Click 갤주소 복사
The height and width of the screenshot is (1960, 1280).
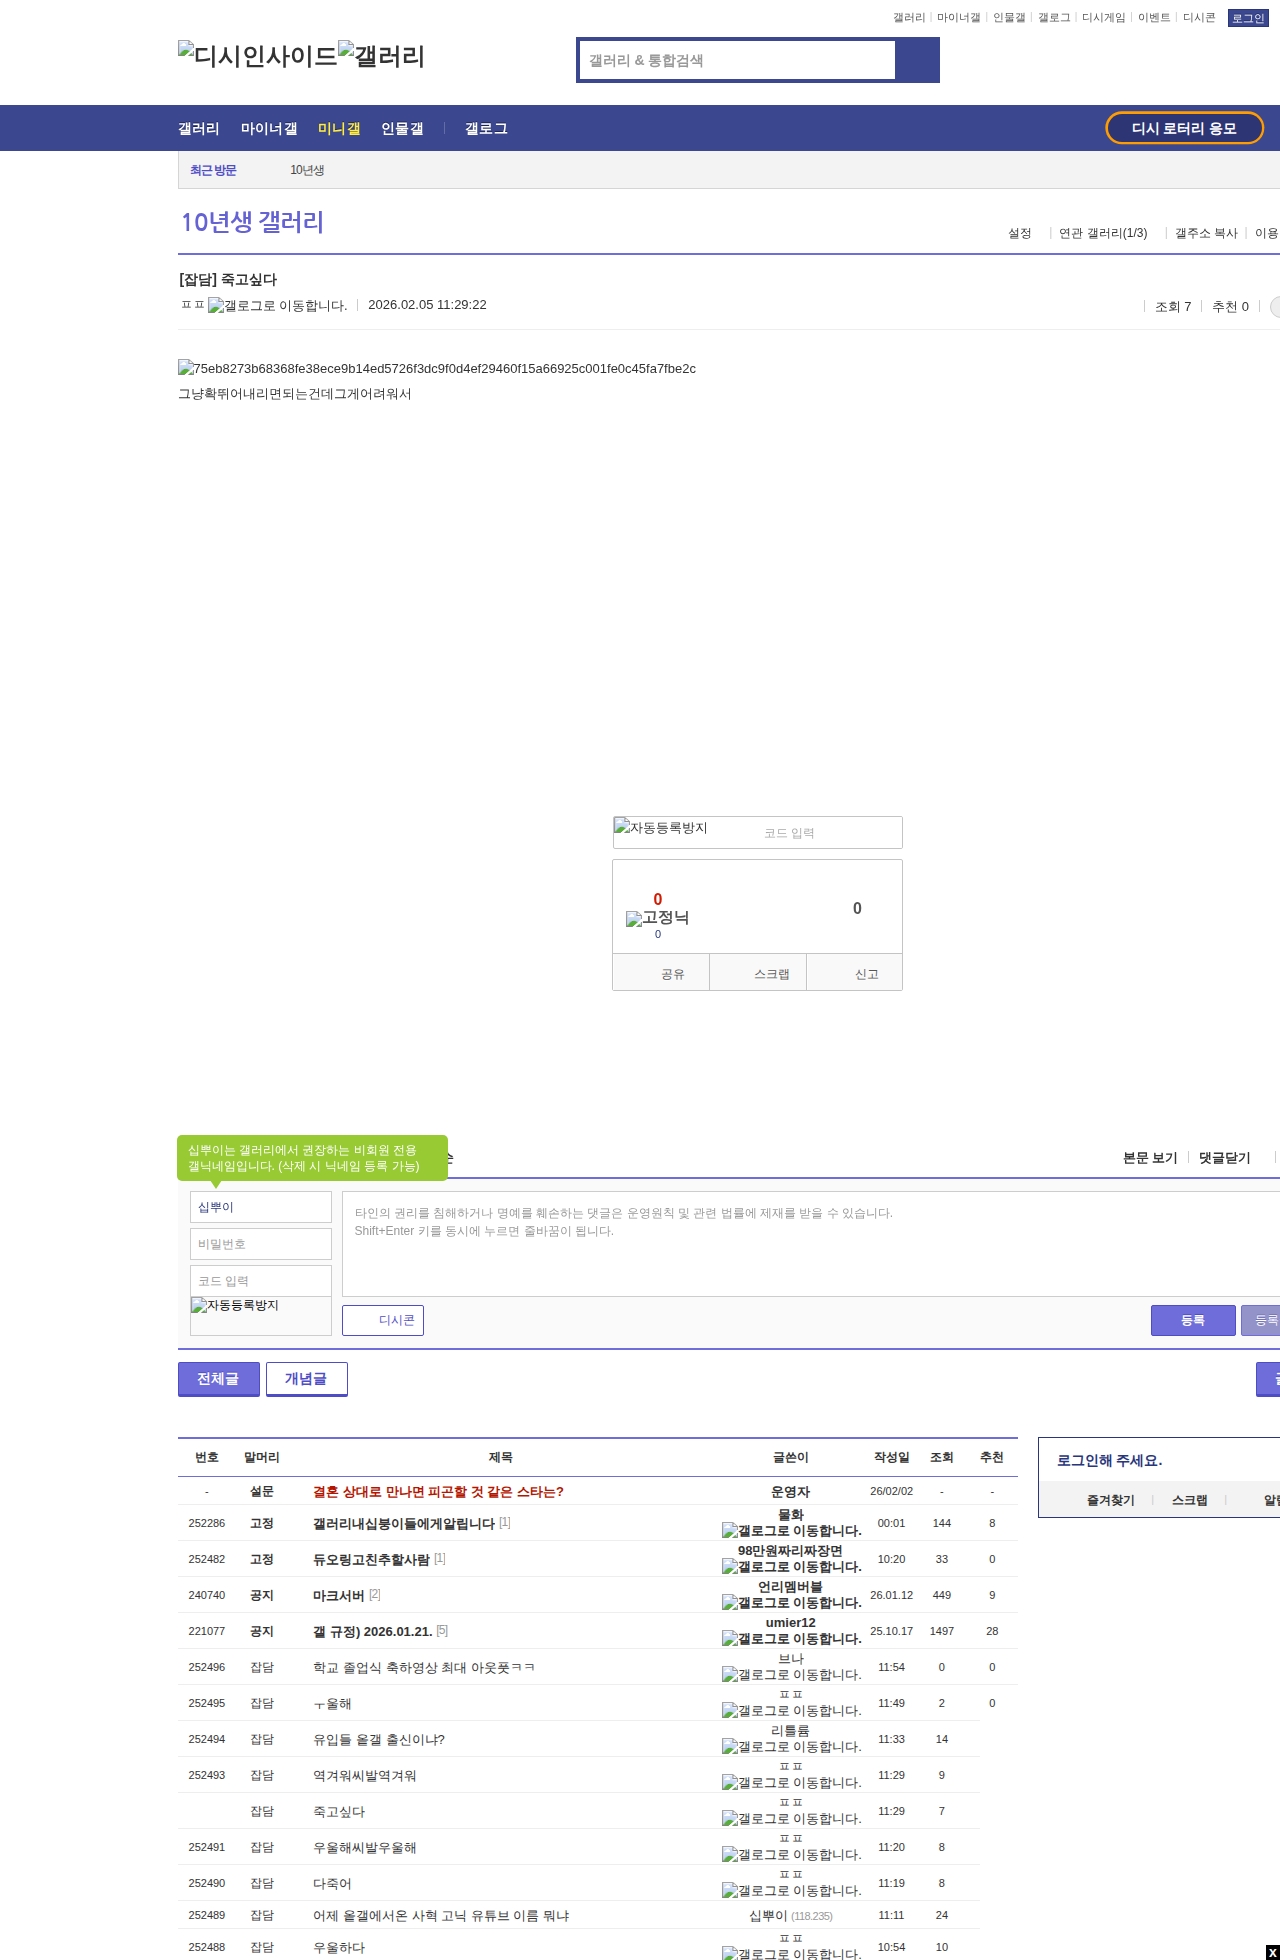tap(1206, 233)
